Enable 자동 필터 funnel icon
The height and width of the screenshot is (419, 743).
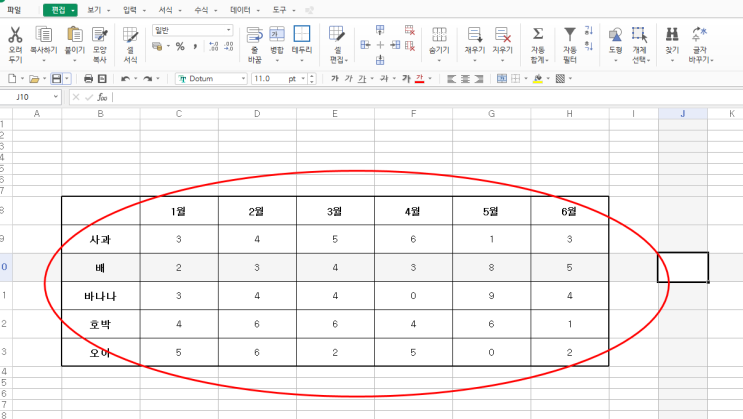pos(570,34)
